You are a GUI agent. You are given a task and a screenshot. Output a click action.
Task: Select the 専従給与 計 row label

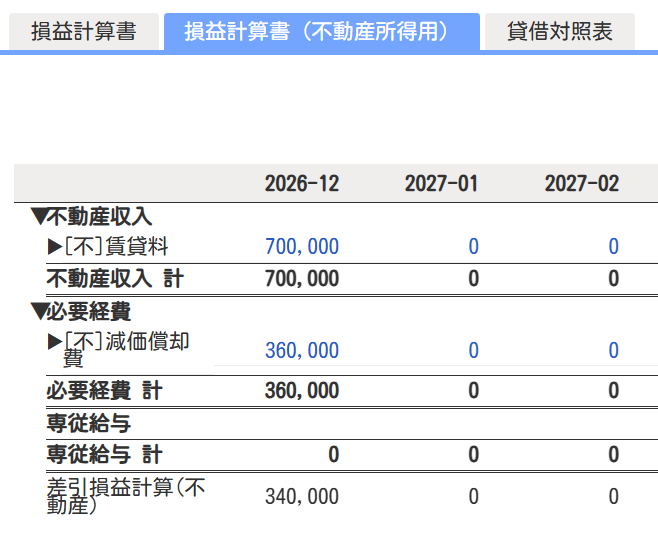(x=104, y=455)
